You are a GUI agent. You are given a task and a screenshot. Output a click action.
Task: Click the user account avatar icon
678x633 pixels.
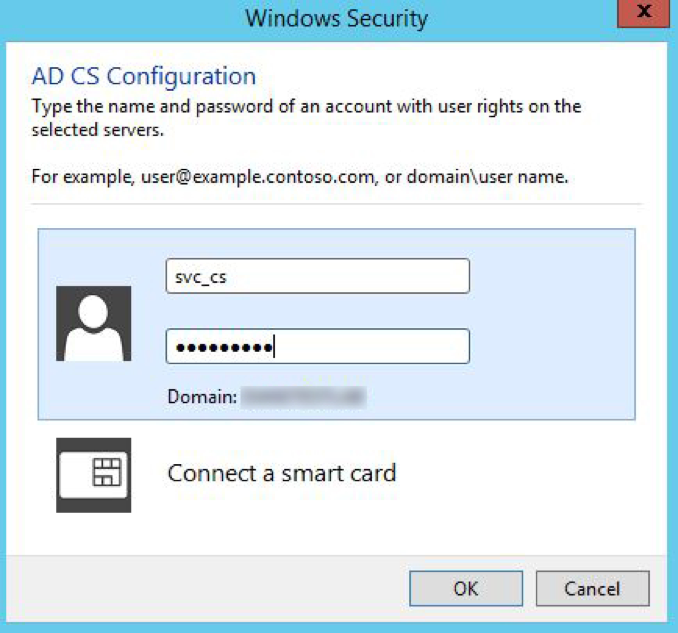93,323
